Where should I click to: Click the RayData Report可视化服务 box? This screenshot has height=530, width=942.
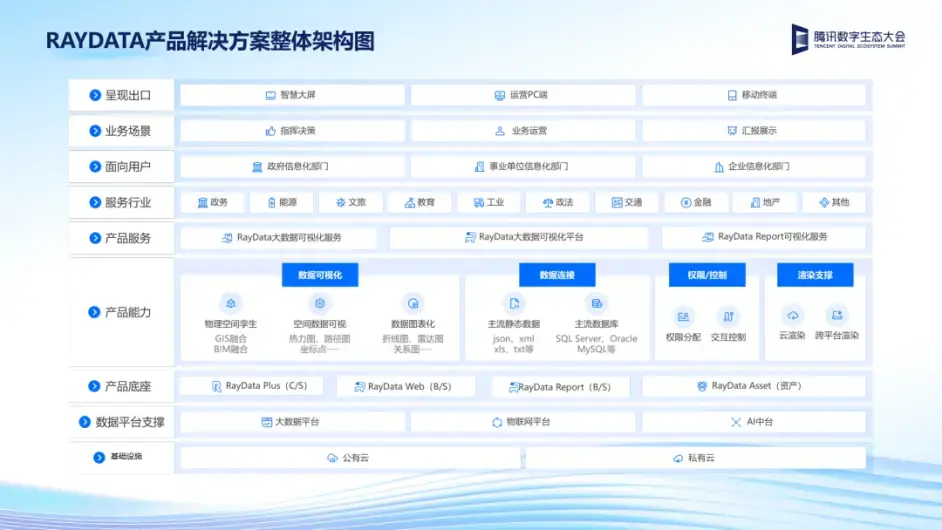[x=764, y=237]
